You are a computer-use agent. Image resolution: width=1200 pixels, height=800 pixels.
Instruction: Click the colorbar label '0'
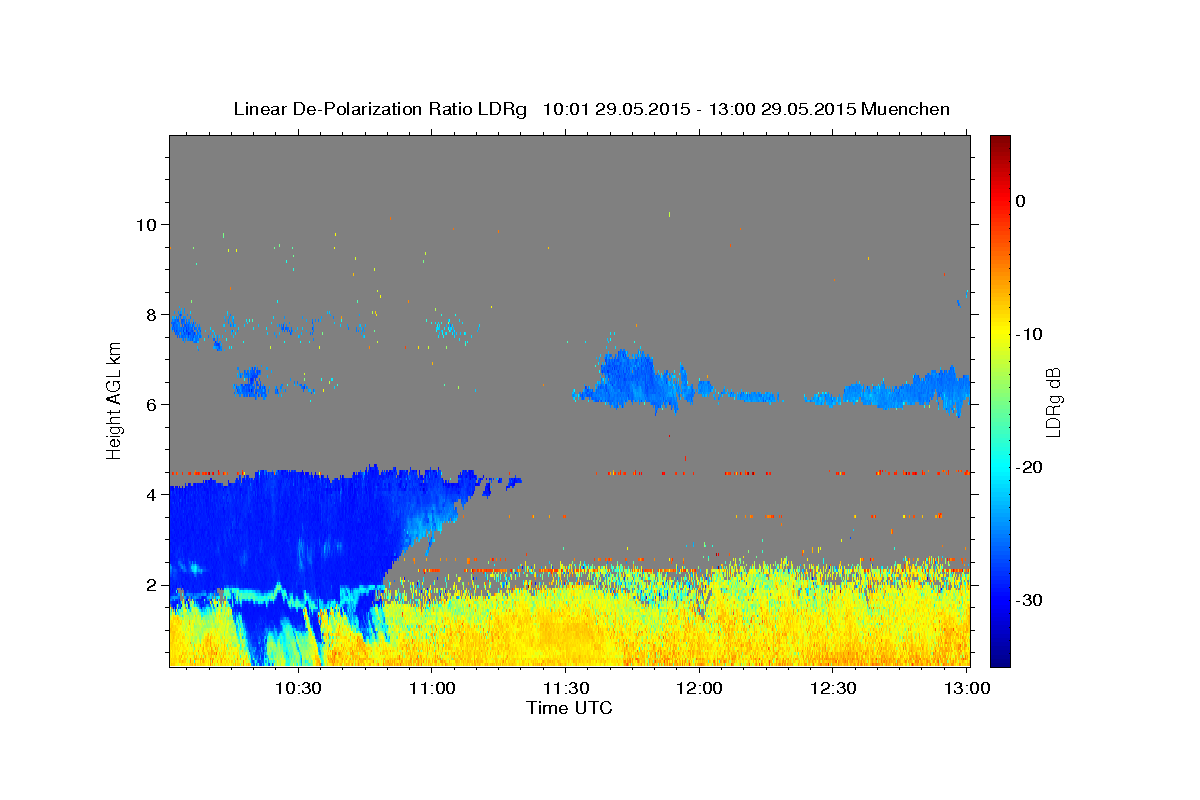coord(1020,201)
